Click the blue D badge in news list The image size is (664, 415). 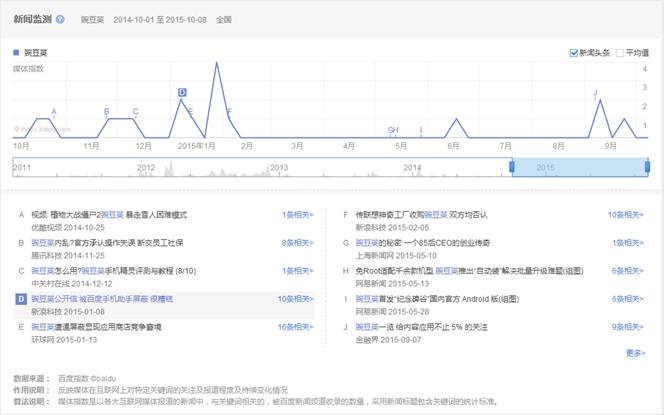point(21,299)
